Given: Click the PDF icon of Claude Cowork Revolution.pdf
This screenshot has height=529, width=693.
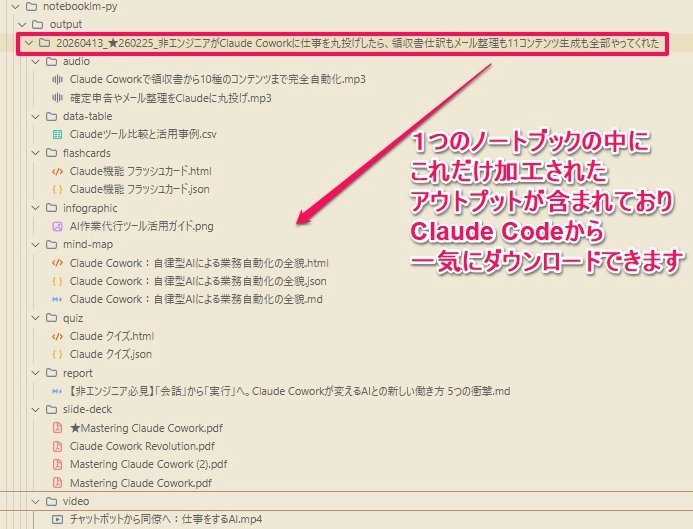Looking at the screenshot, I should [x=57, y=446].
